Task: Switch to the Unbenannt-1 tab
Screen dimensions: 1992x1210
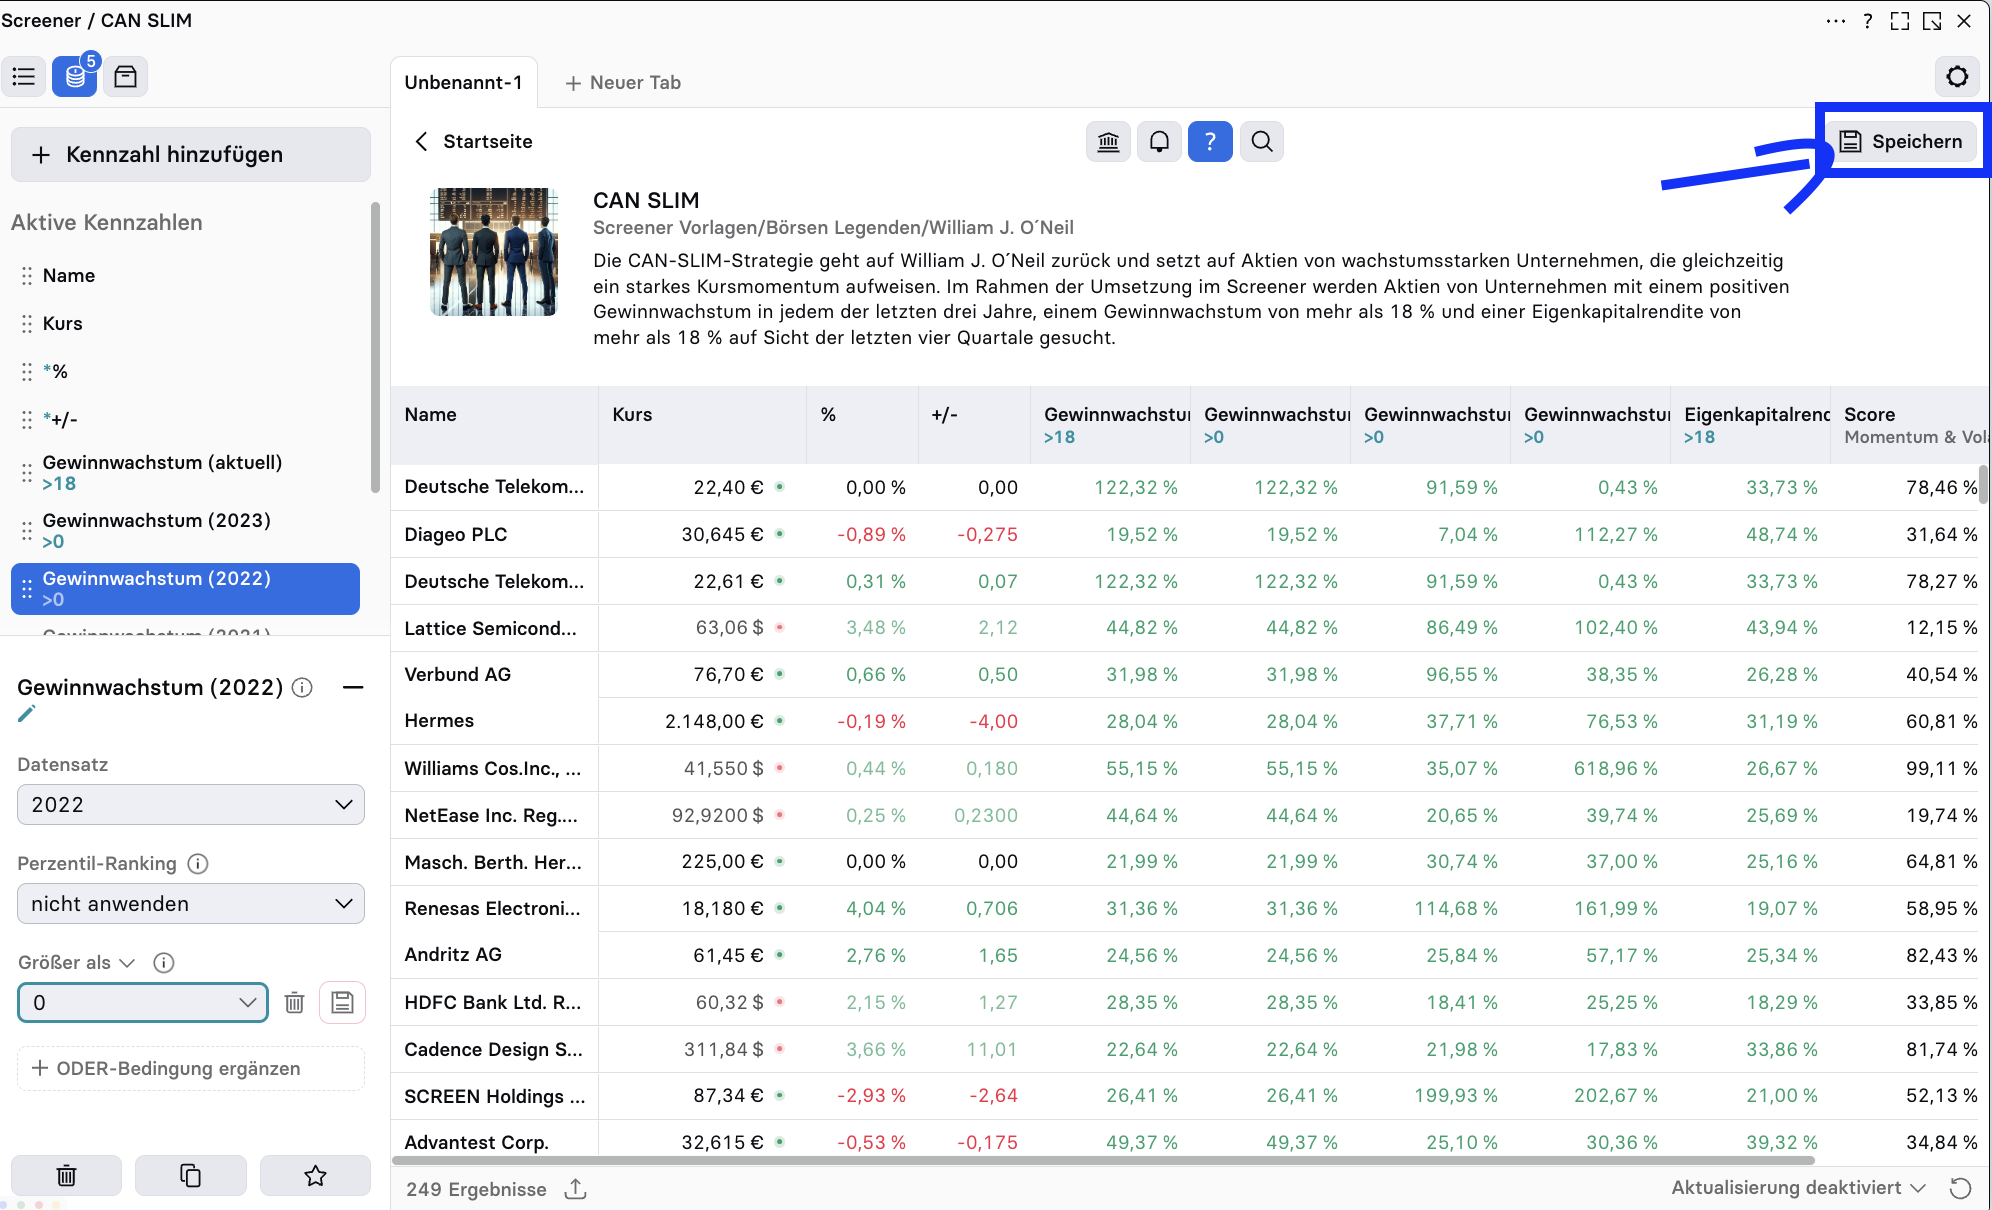Action: (464, 83)
